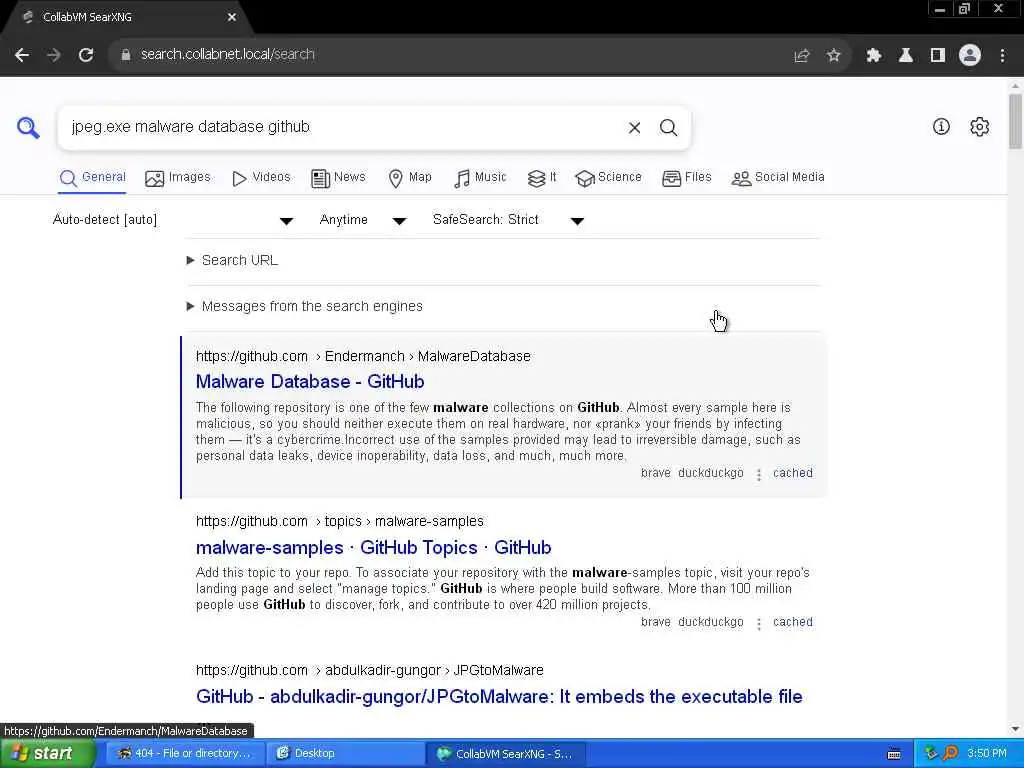The width and height of the screenshot is (1024, 768).
Task: Click the search query input field
Action: (x=340, y=127)
